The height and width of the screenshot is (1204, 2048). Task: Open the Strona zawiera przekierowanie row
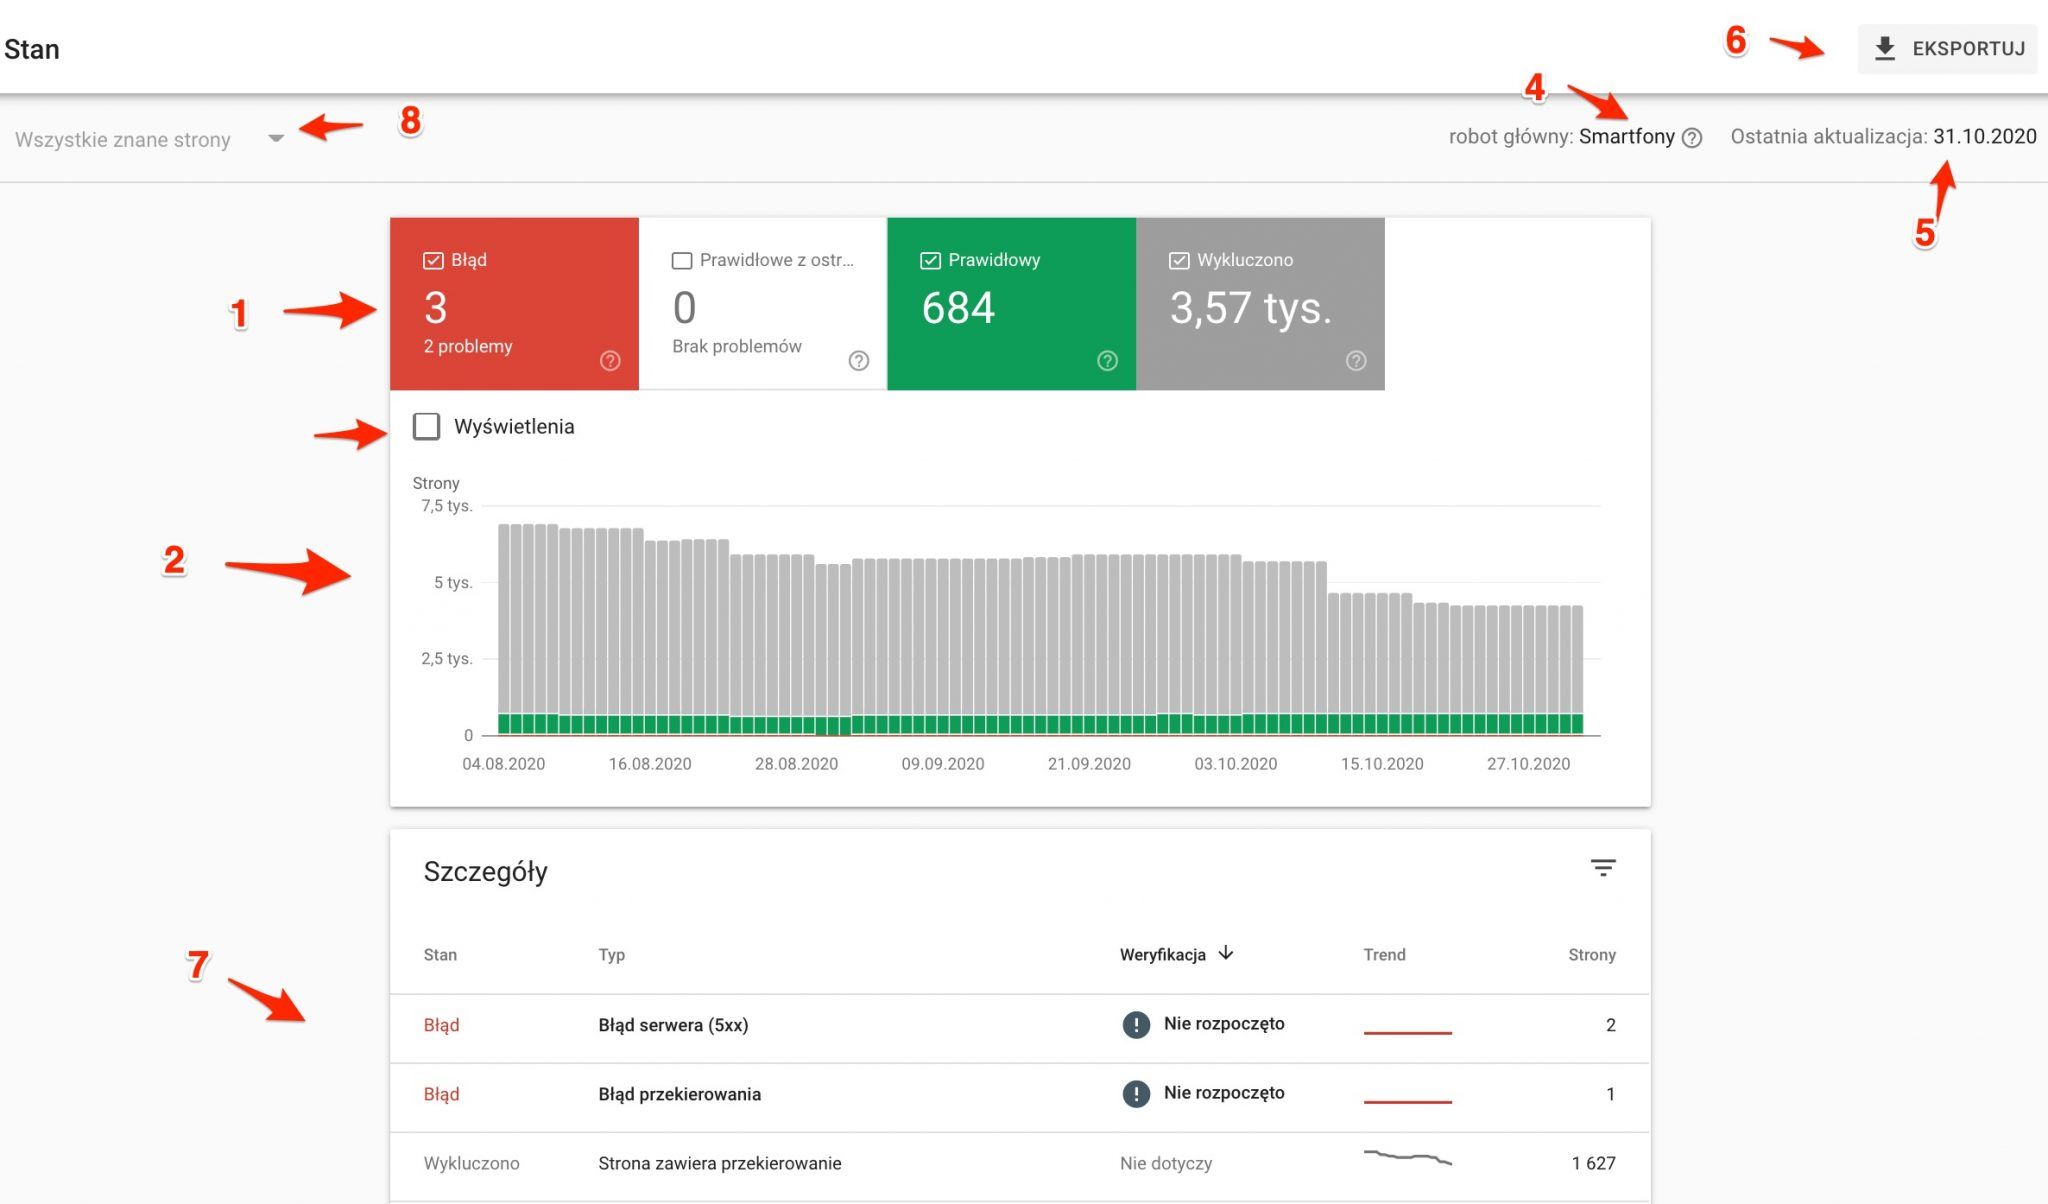1020,1166
